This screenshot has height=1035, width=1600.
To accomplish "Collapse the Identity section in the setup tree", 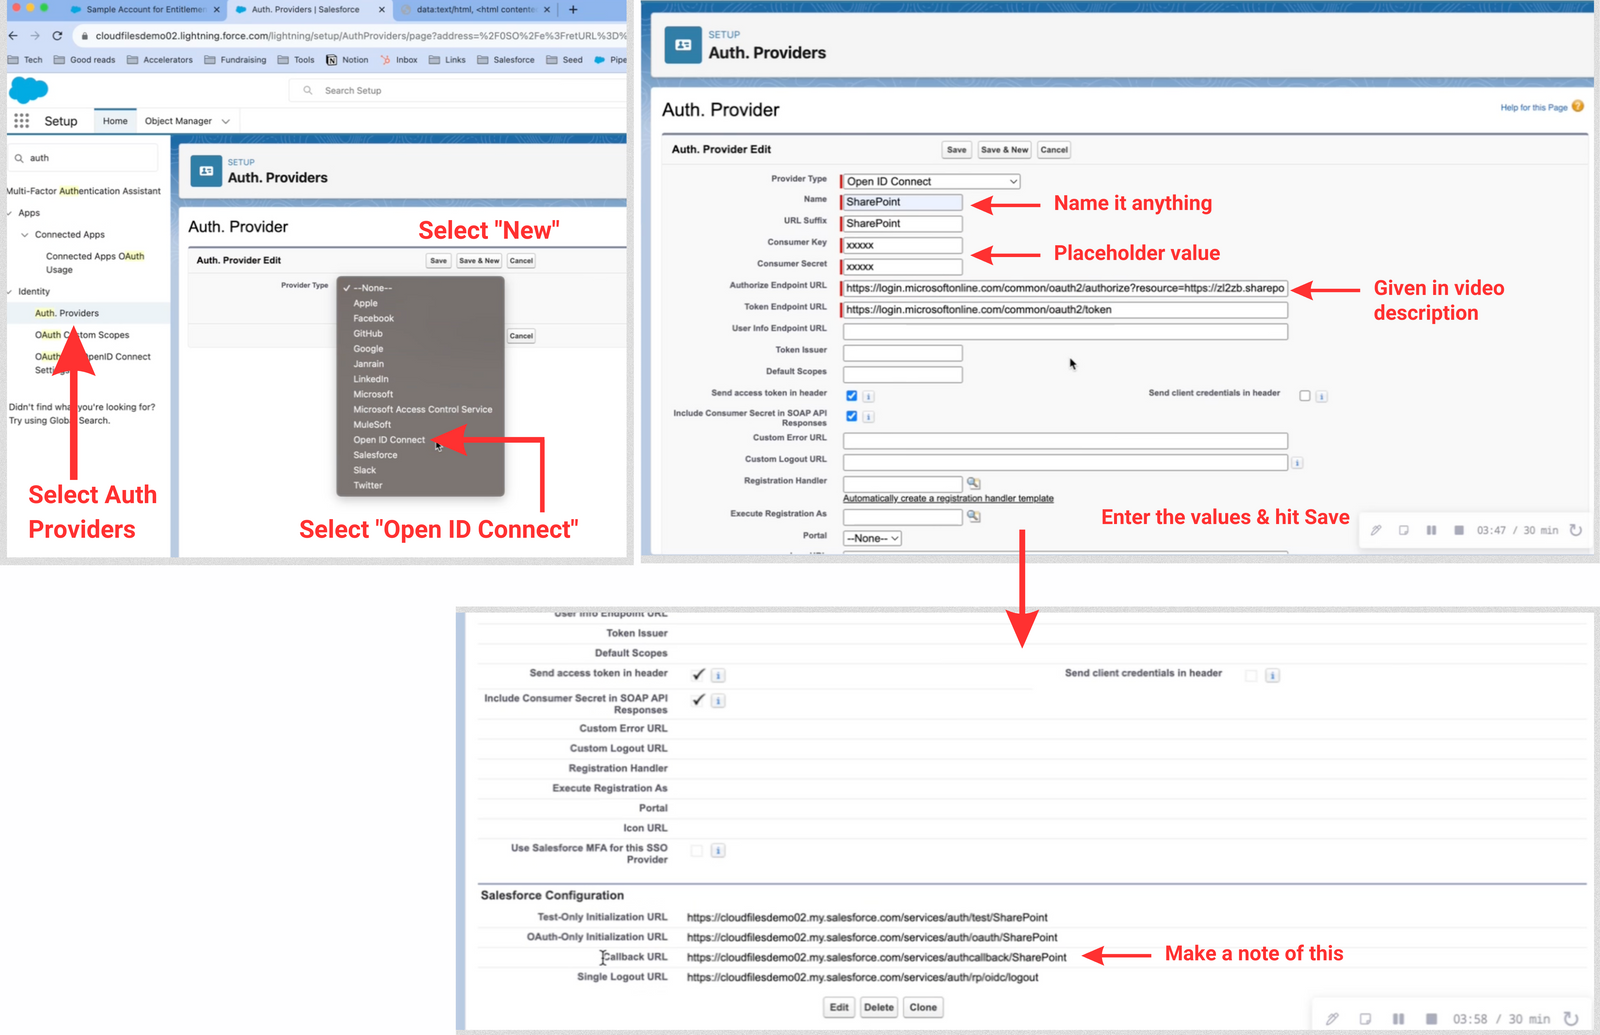I will coord(10,292).
